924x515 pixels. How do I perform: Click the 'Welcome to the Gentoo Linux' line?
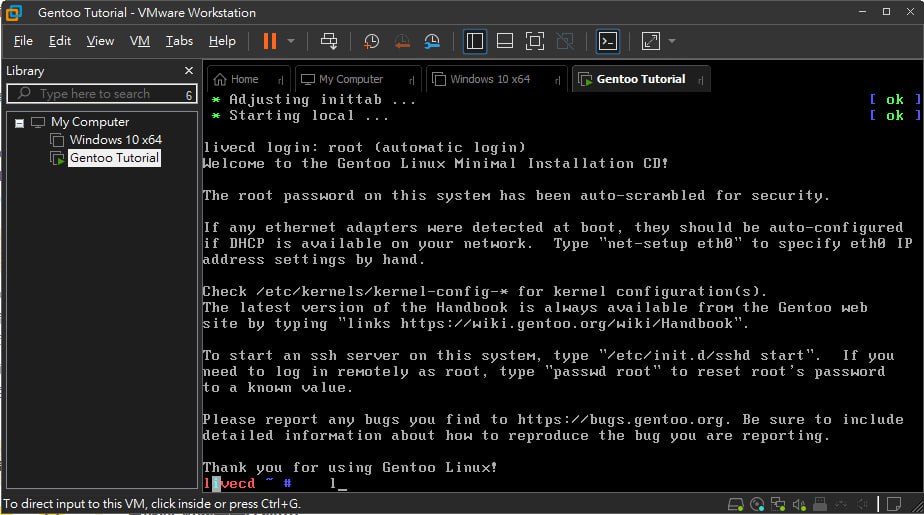pos(435,163)
